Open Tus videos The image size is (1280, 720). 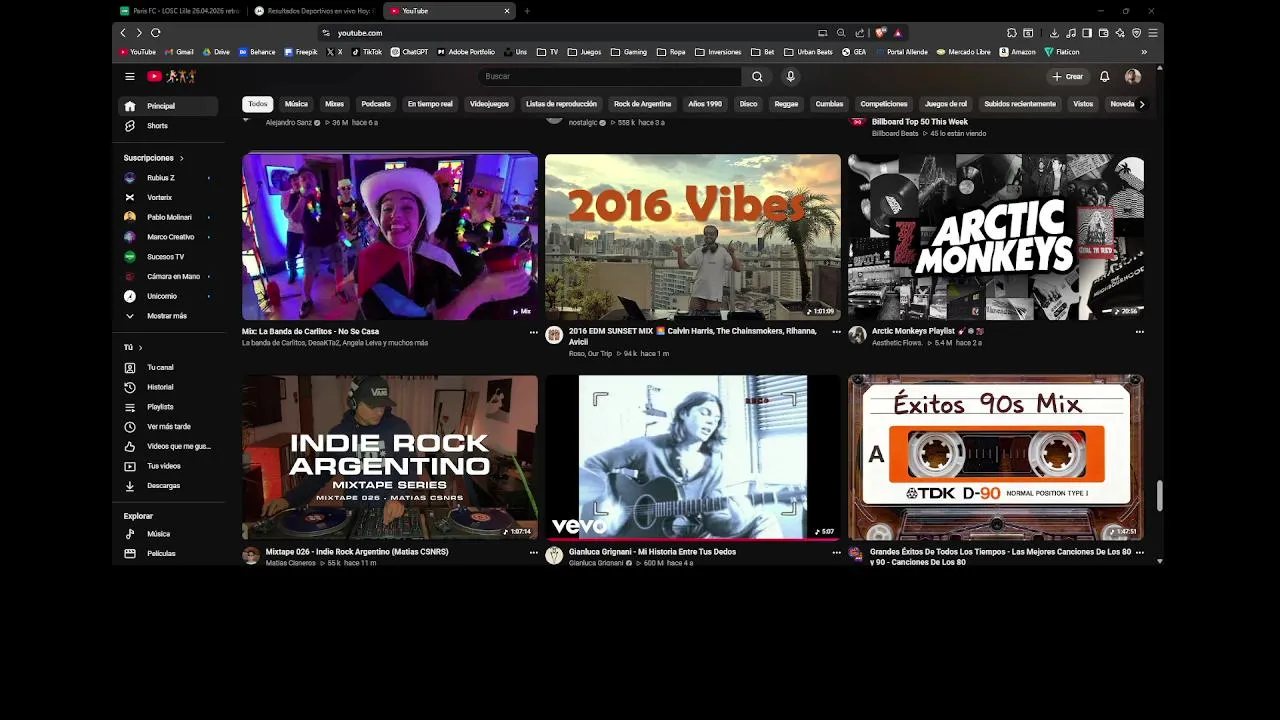click(x=168, y=466)
